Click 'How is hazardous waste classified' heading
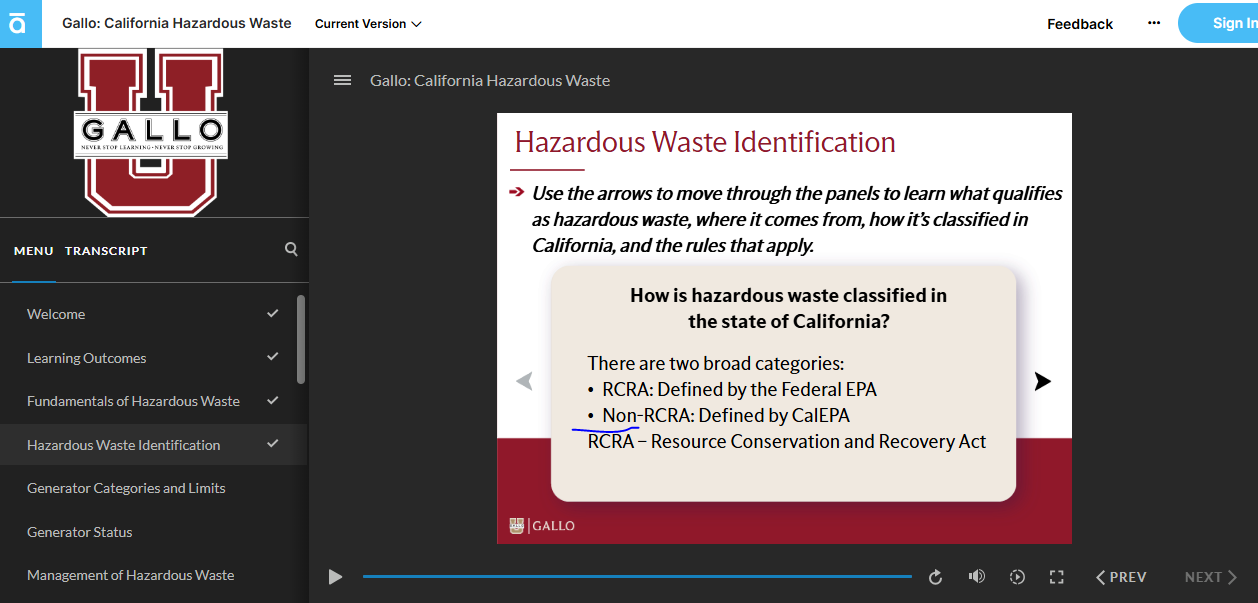This screenshot has width=1258, height=603. (788, 308)
